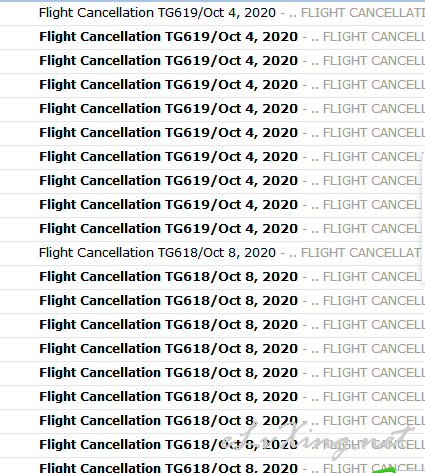Open the third unread TG619 cancellation email
Viewport: 425px width, 473px height.
point(212,85)
